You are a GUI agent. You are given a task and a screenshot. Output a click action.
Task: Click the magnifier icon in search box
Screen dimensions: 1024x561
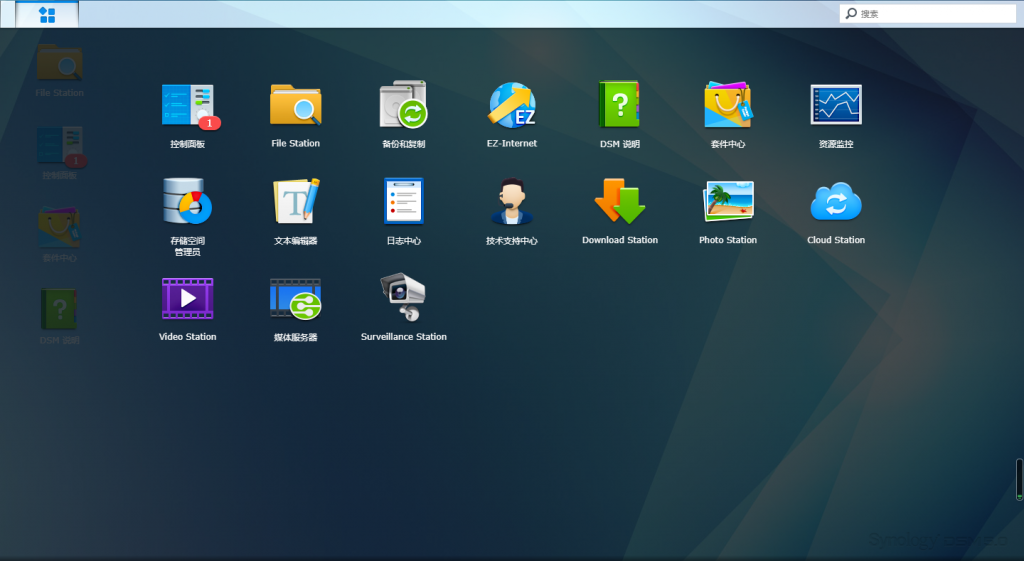[851, 13]
